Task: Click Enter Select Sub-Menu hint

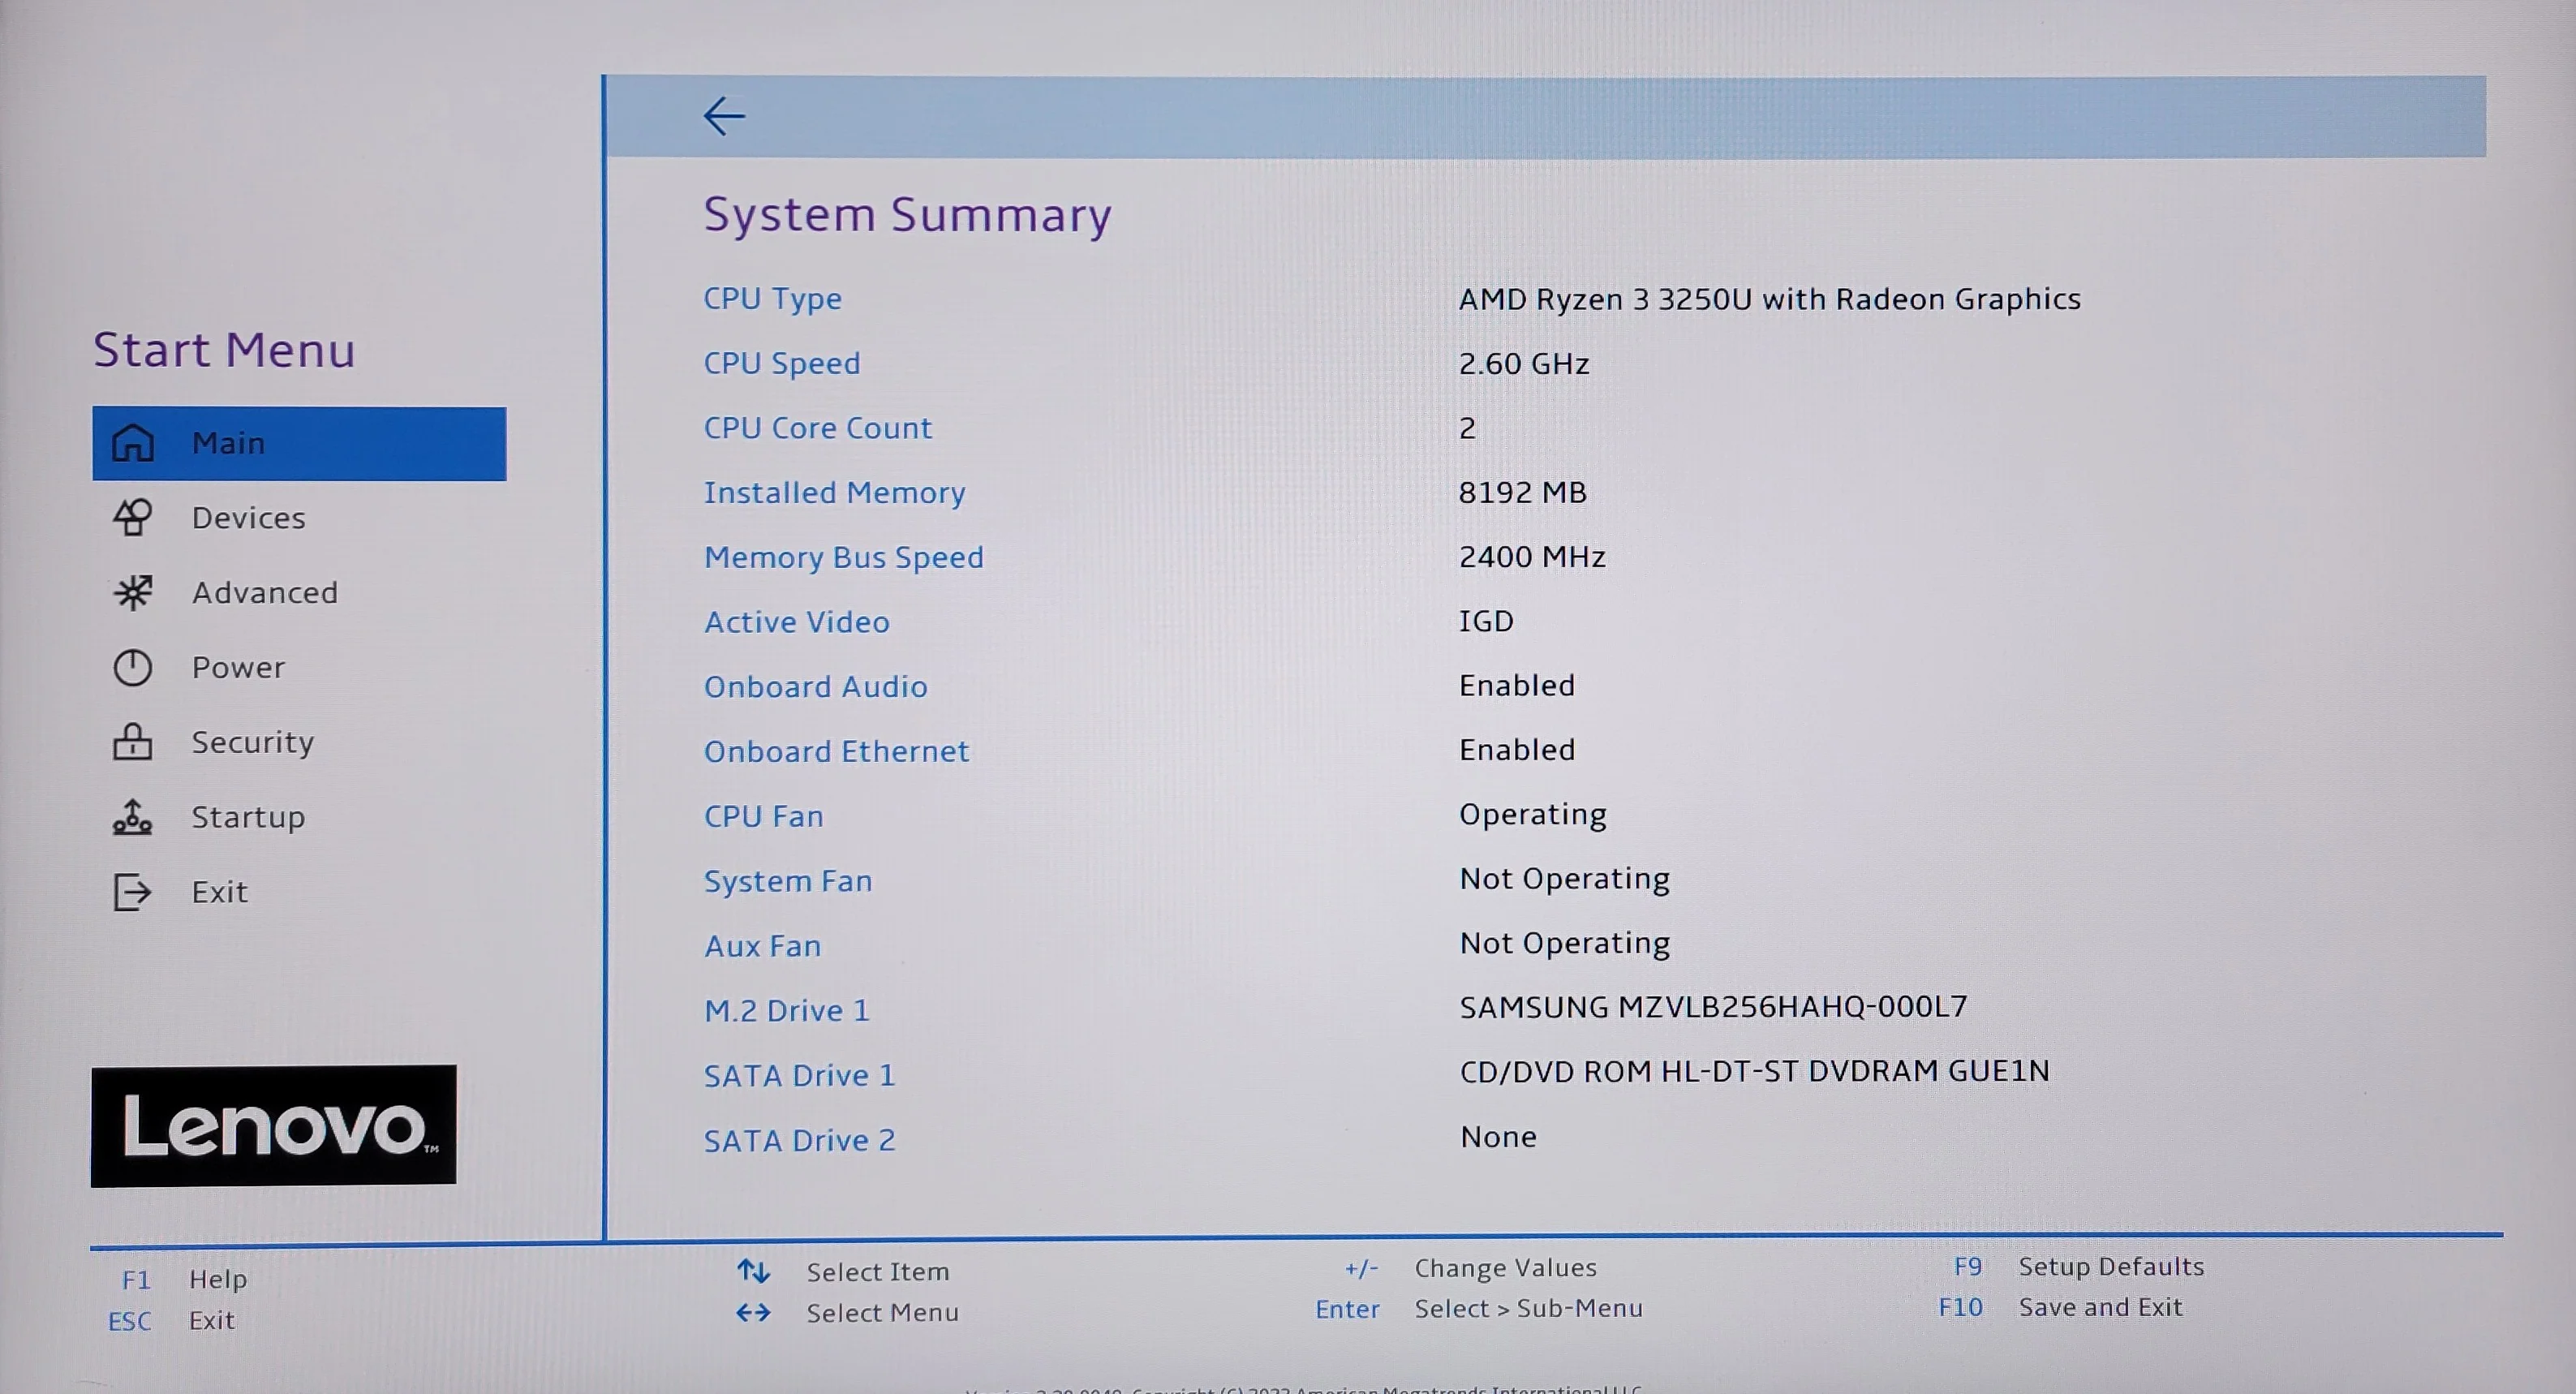Action: coord(1479,1309)
